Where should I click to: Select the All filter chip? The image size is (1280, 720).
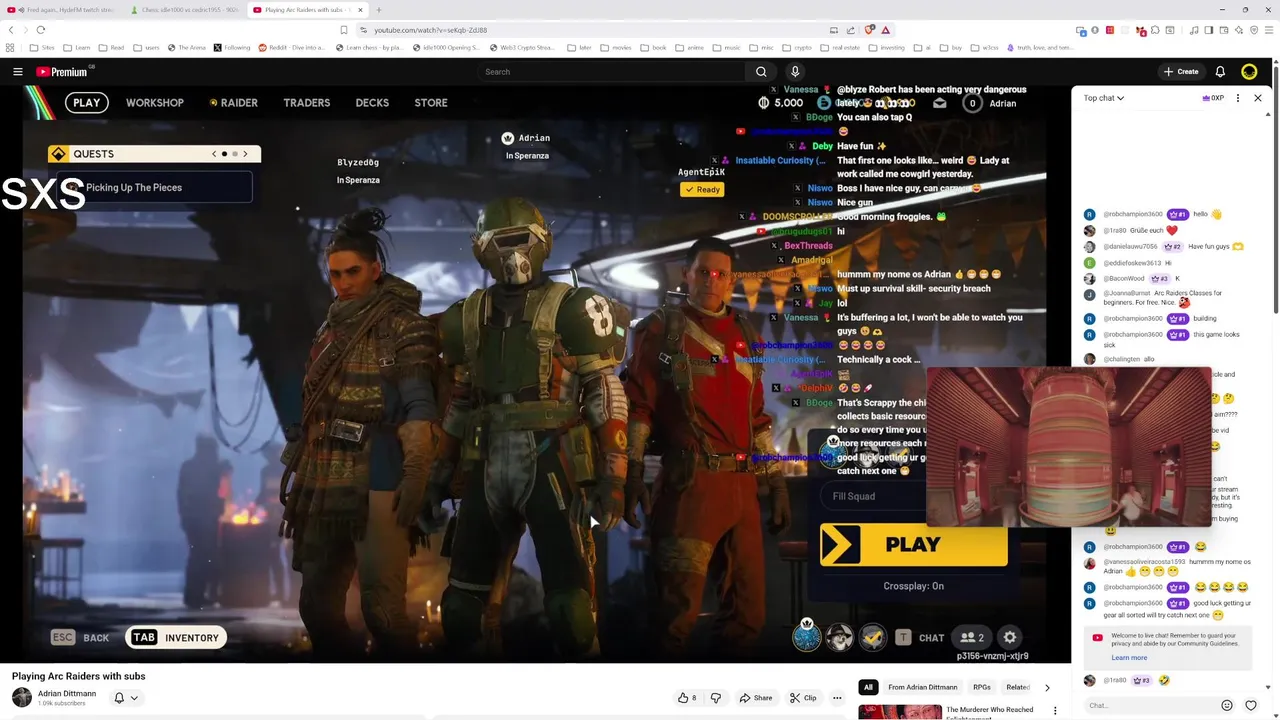tap(868, 687)
